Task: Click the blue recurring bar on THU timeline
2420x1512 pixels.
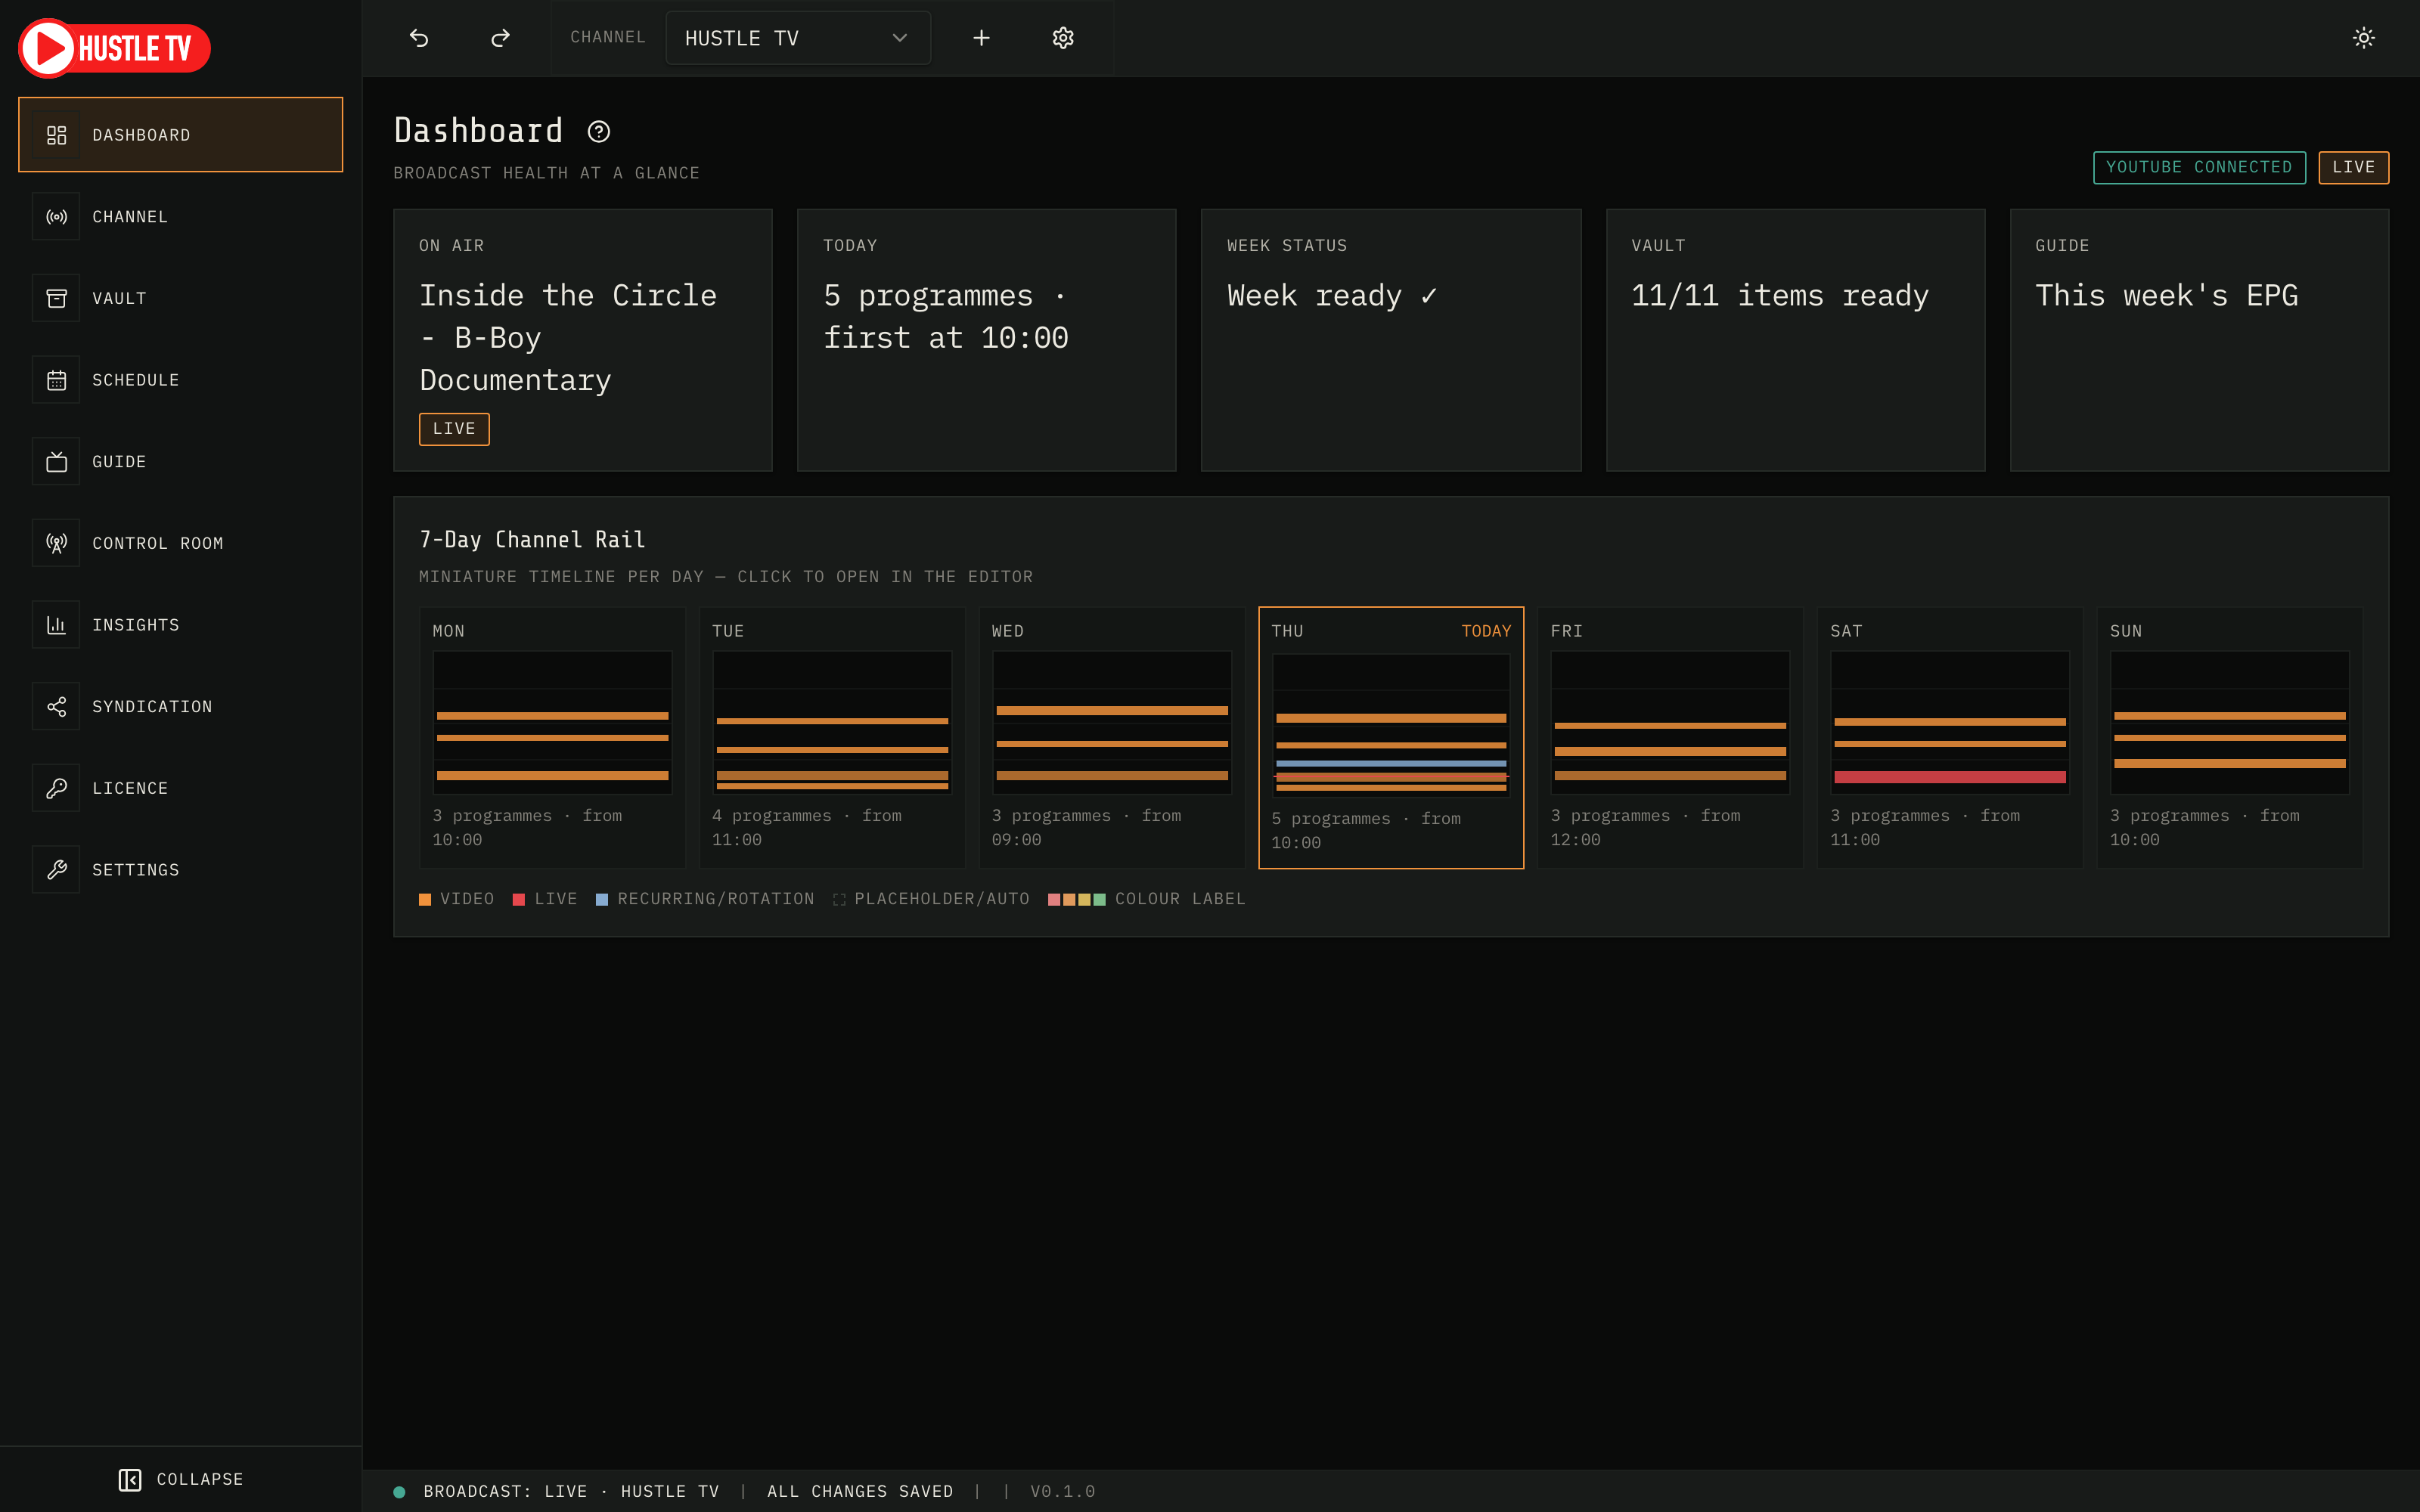Action: pyautogui.click(x=1391, y=764)
